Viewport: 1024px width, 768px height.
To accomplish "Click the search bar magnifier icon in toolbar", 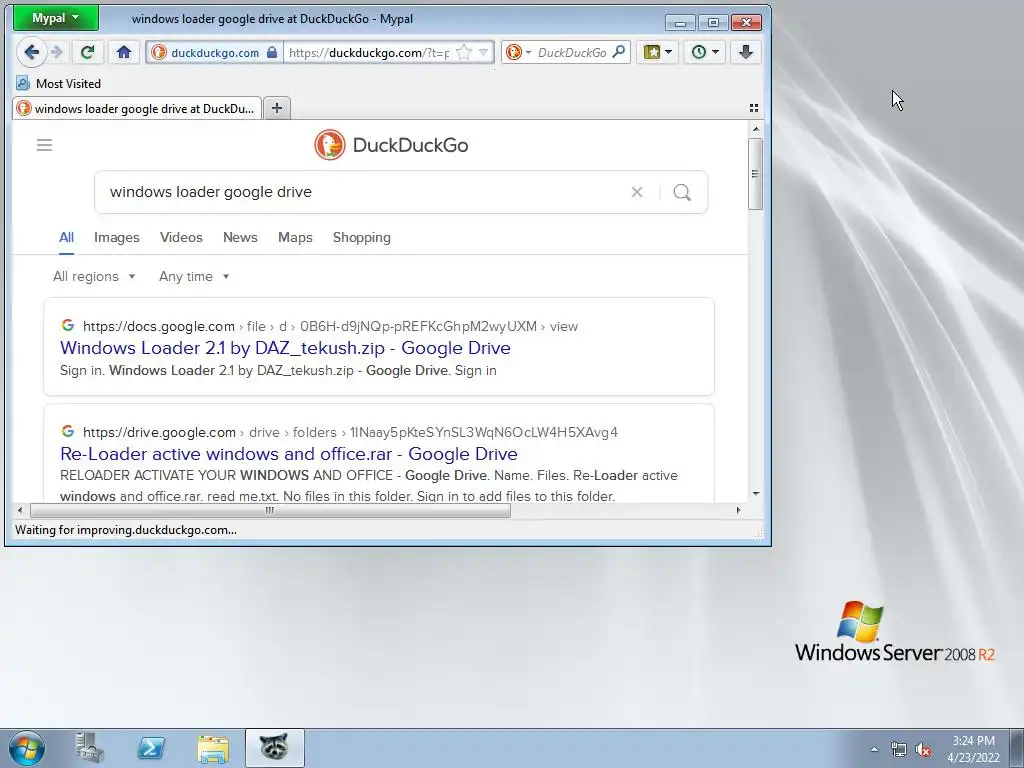I will click(618, 52).
